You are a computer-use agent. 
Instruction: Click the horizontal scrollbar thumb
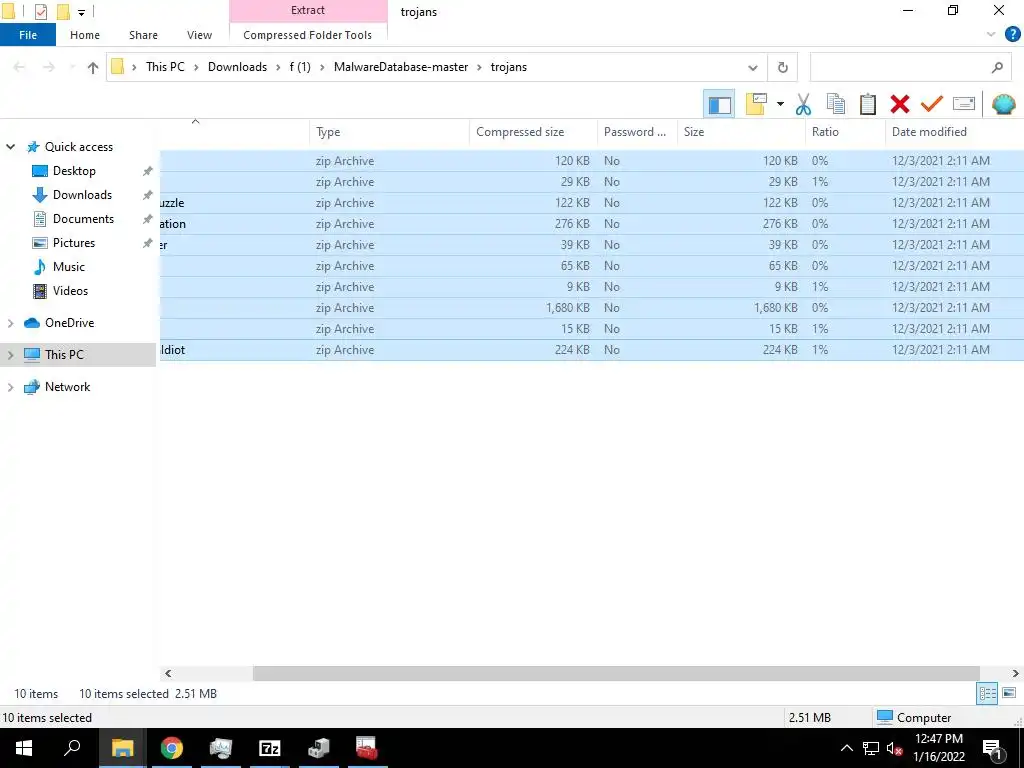616,673
